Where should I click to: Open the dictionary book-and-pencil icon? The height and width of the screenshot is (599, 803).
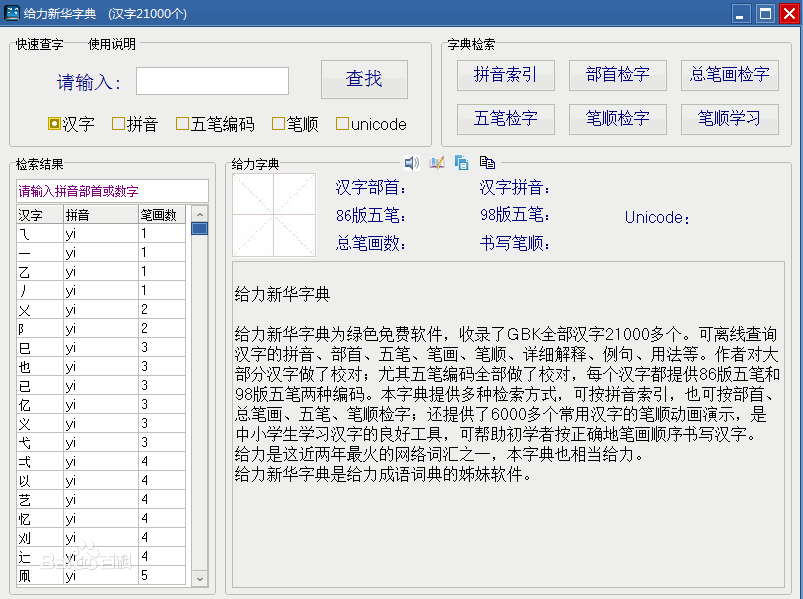point(437,163)
